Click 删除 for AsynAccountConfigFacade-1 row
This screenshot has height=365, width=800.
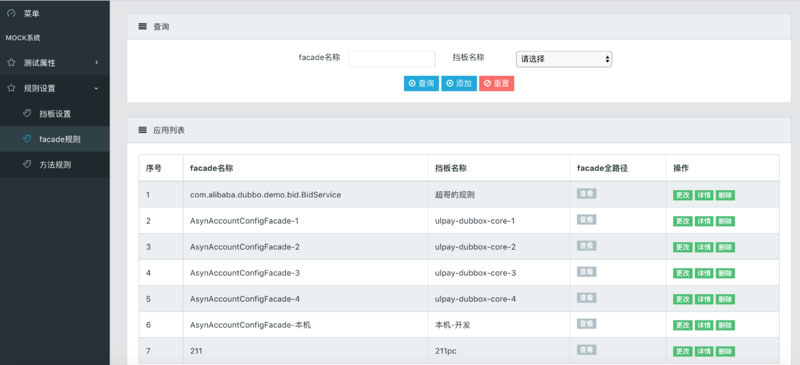pos(725,222)
